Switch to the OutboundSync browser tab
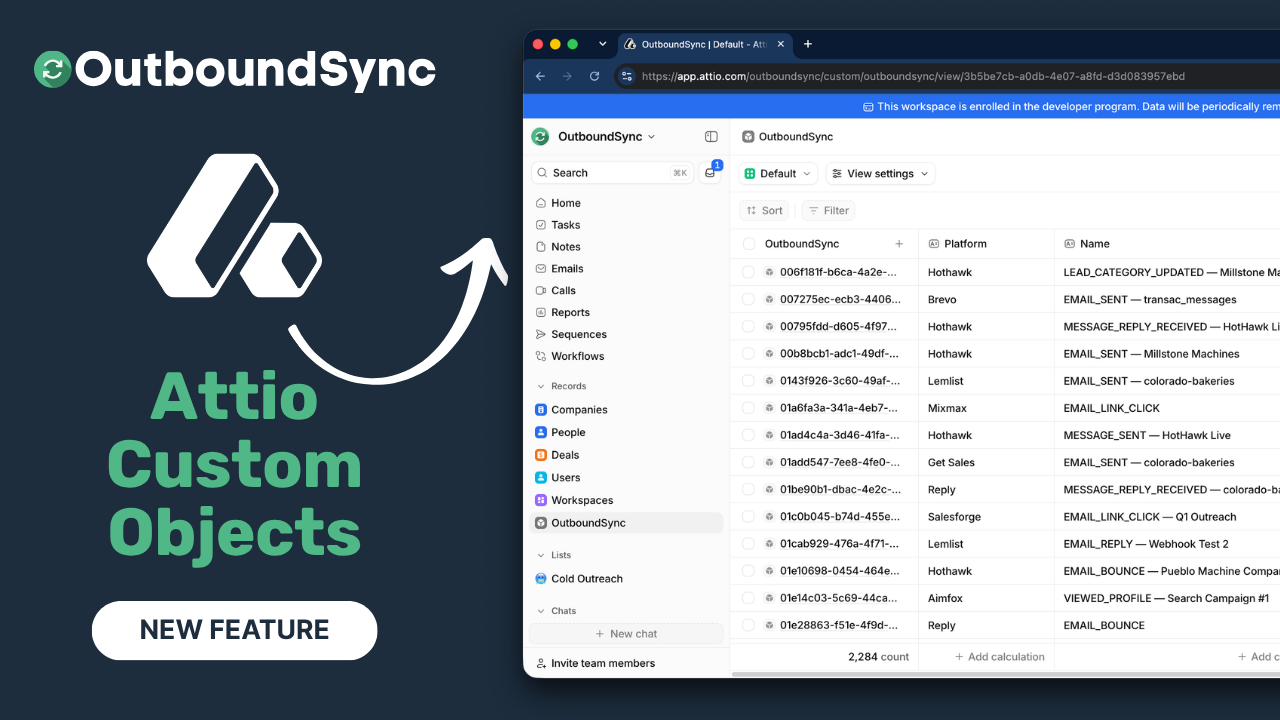This screenshot has height=720, width=1280. (703, 44)
